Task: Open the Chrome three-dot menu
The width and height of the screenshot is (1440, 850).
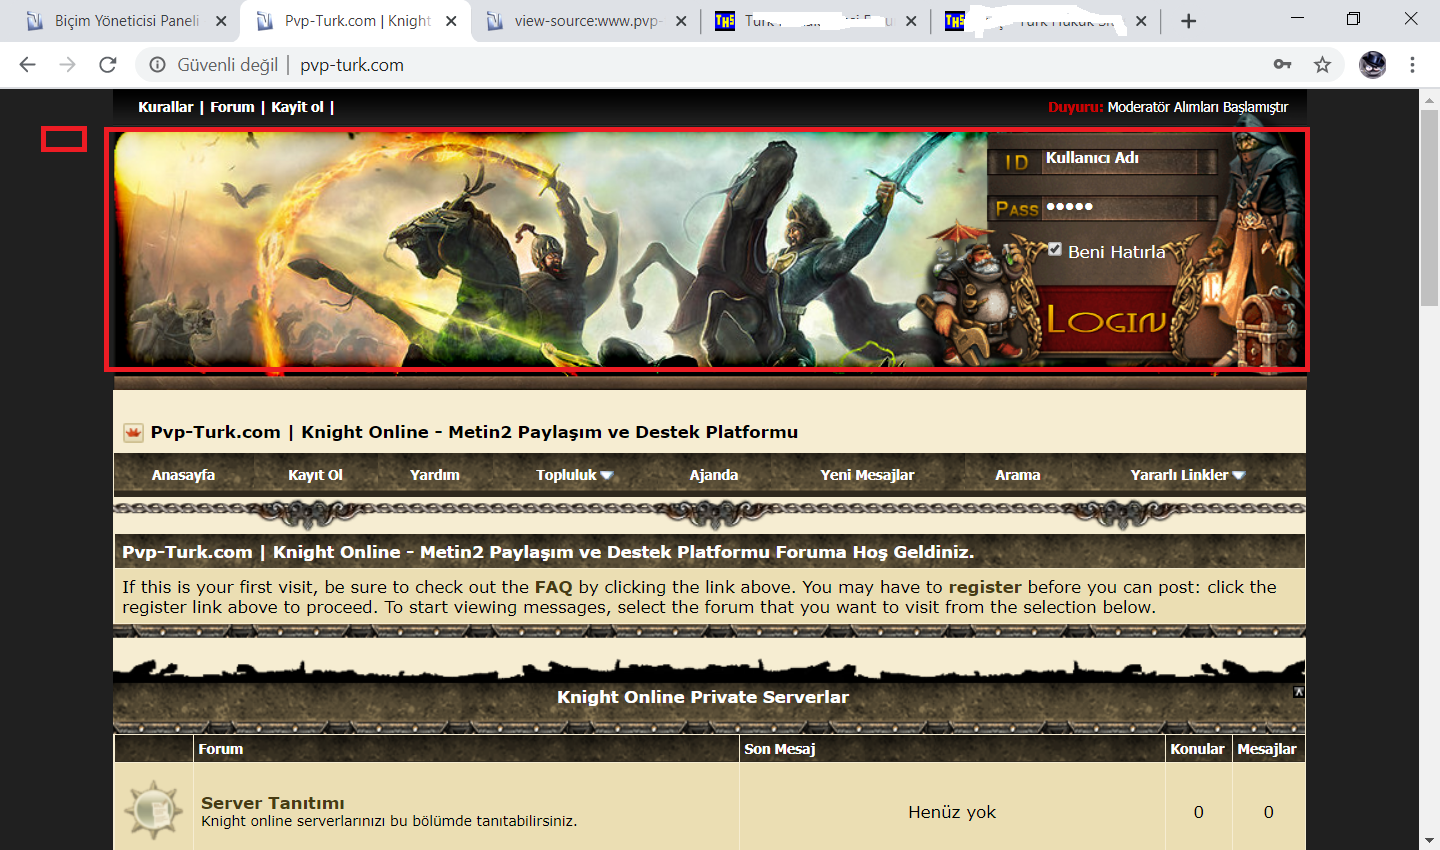Action: pyautogui.click(x=1412, y=65)
